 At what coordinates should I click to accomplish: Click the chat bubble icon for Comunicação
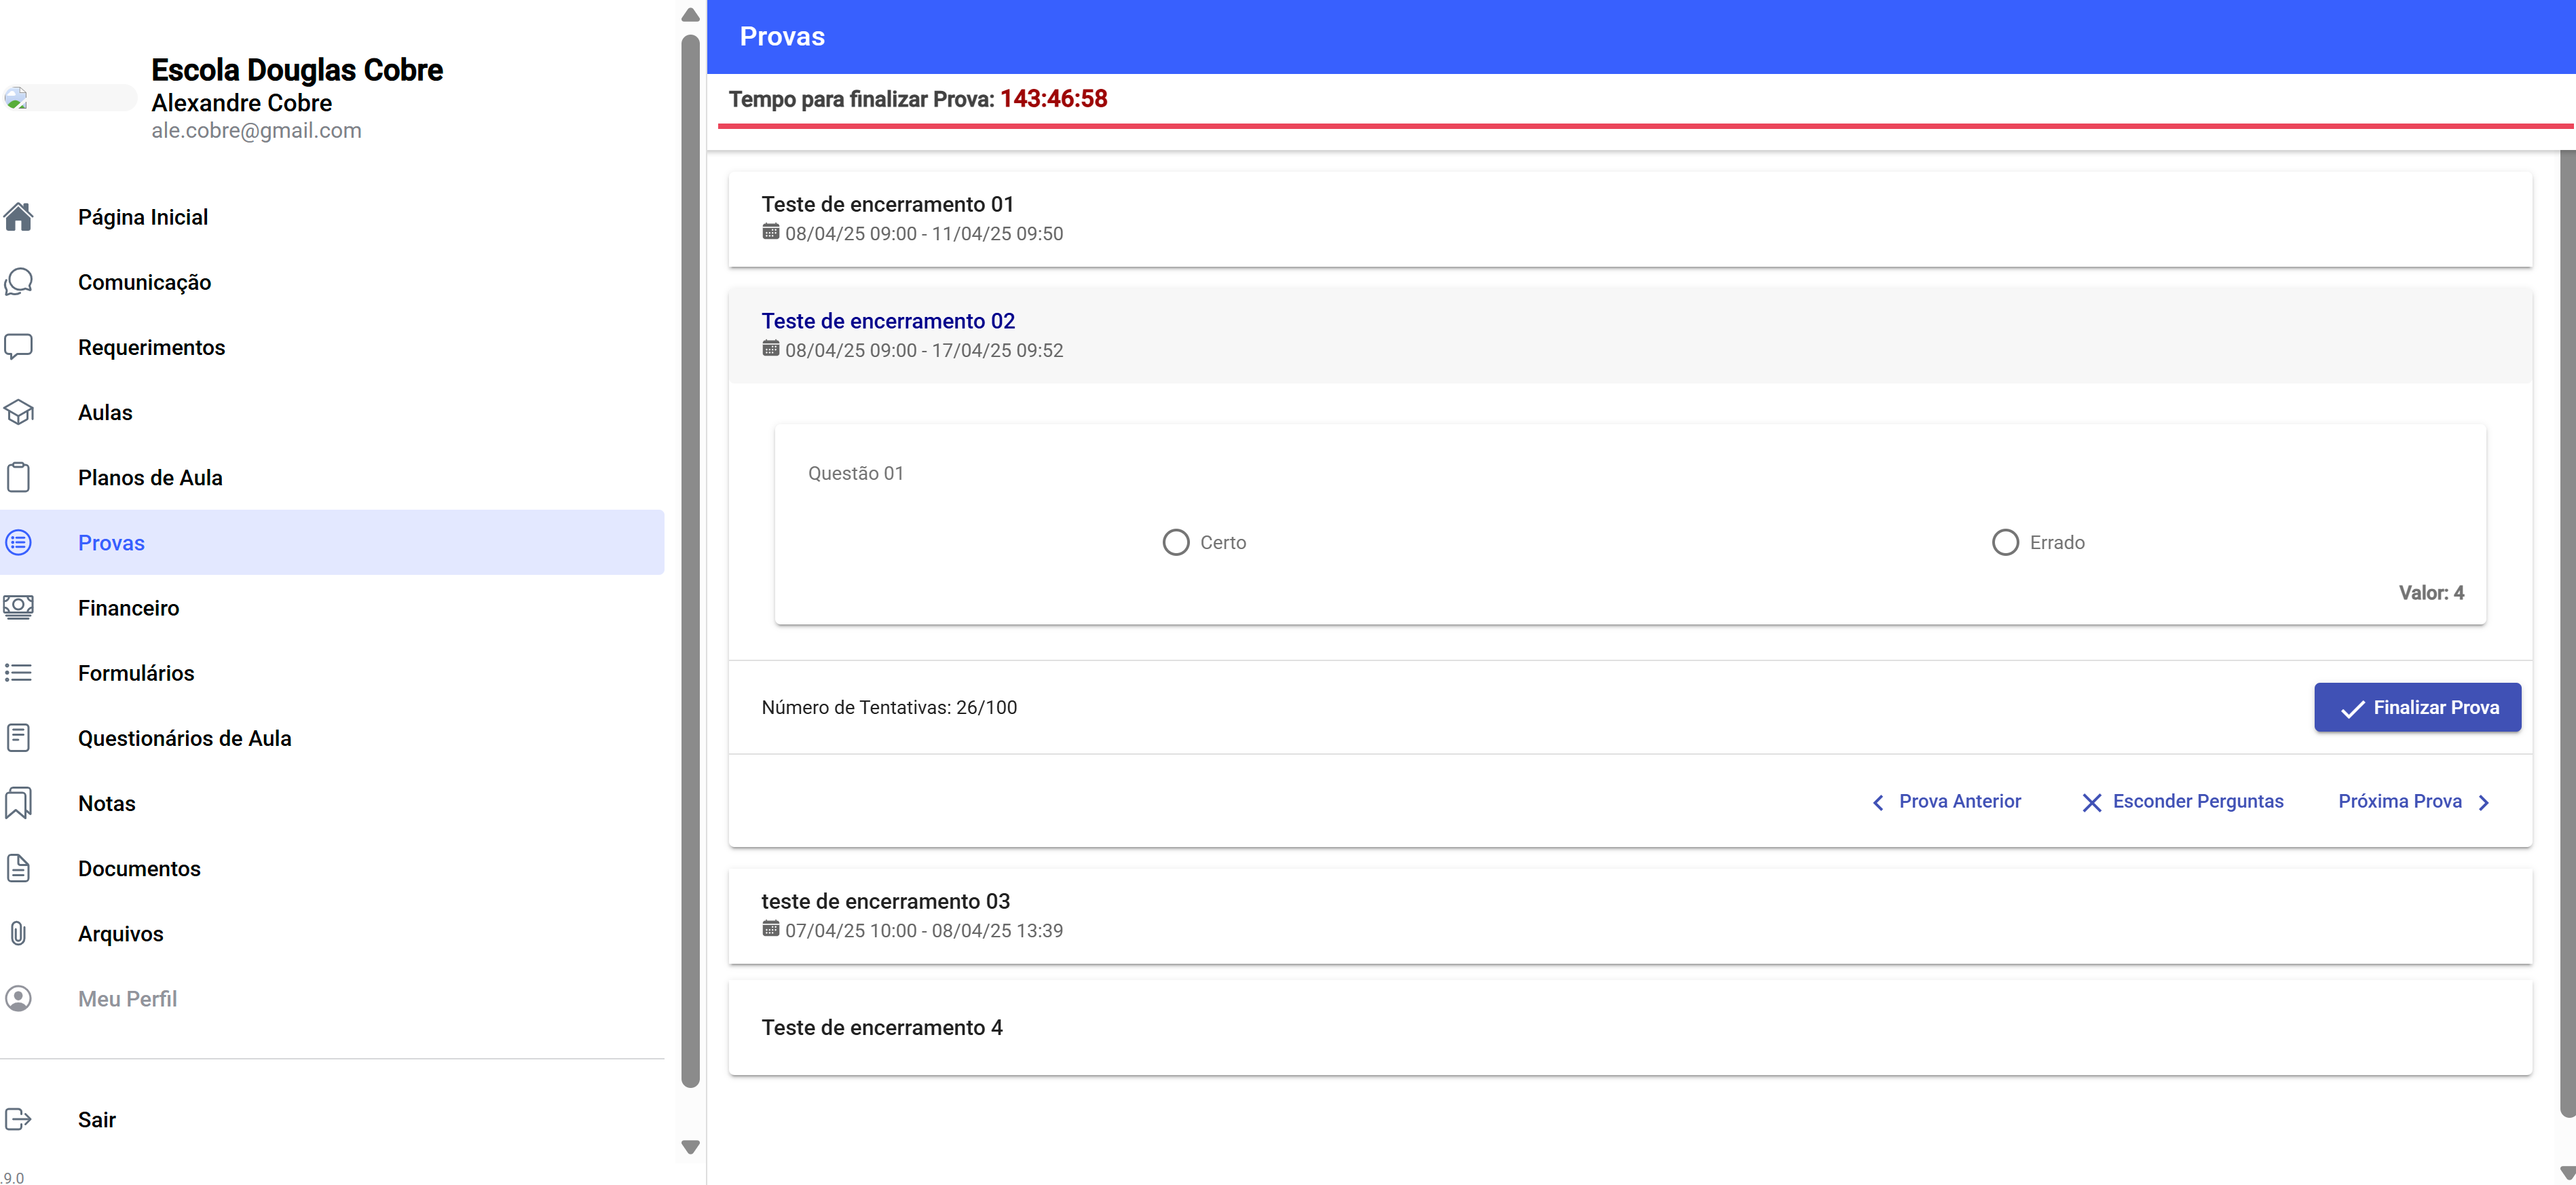point(19,282)
